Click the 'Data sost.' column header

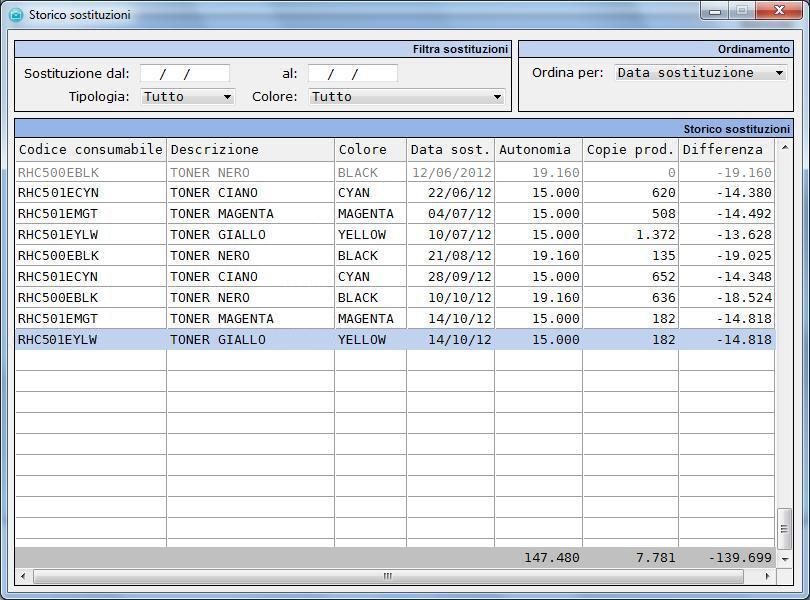pyautogui.click(x=450, y=150)
